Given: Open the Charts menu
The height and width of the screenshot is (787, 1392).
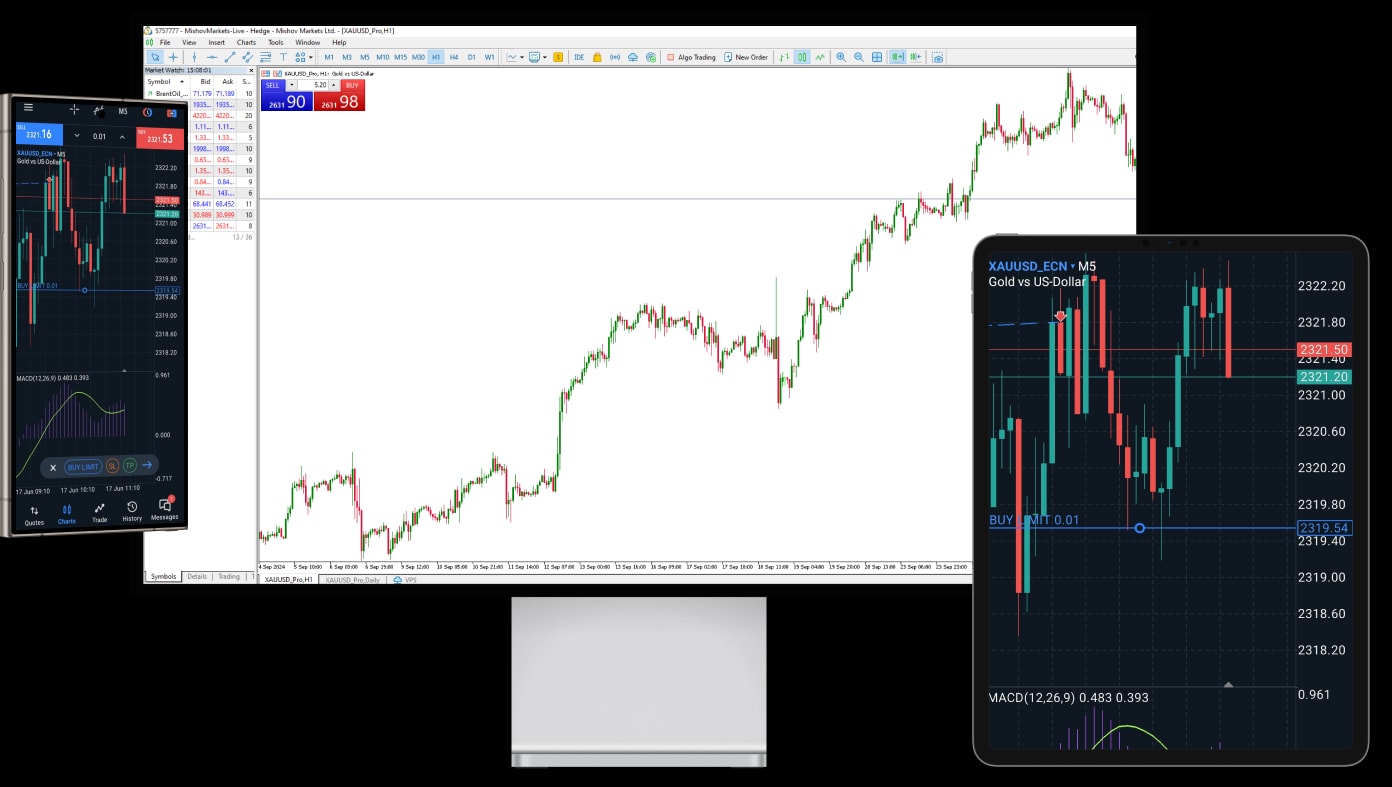Looking at the screenshot, I should 246,42.
